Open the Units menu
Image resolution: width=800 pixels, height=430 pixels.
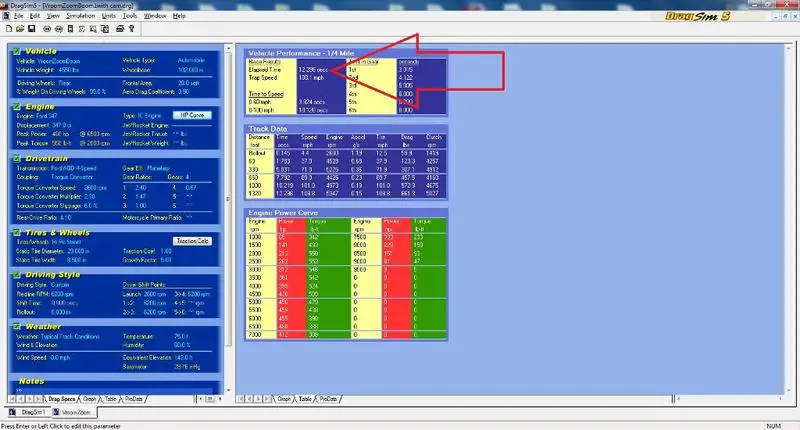coord(108,16)
